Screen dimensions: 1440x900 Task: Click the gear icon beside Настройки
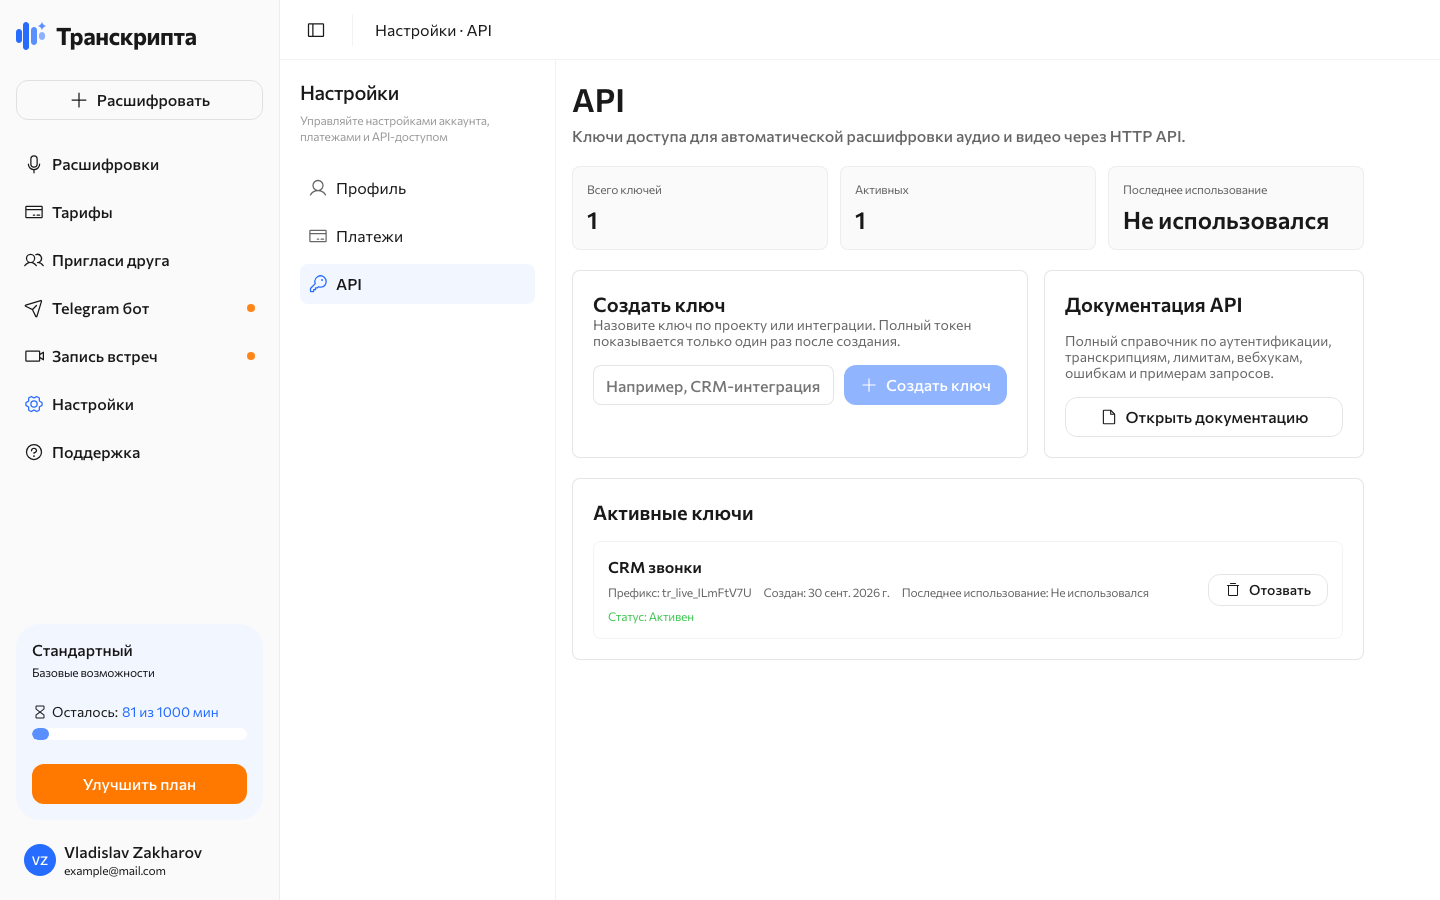click(x=34, y=404)
